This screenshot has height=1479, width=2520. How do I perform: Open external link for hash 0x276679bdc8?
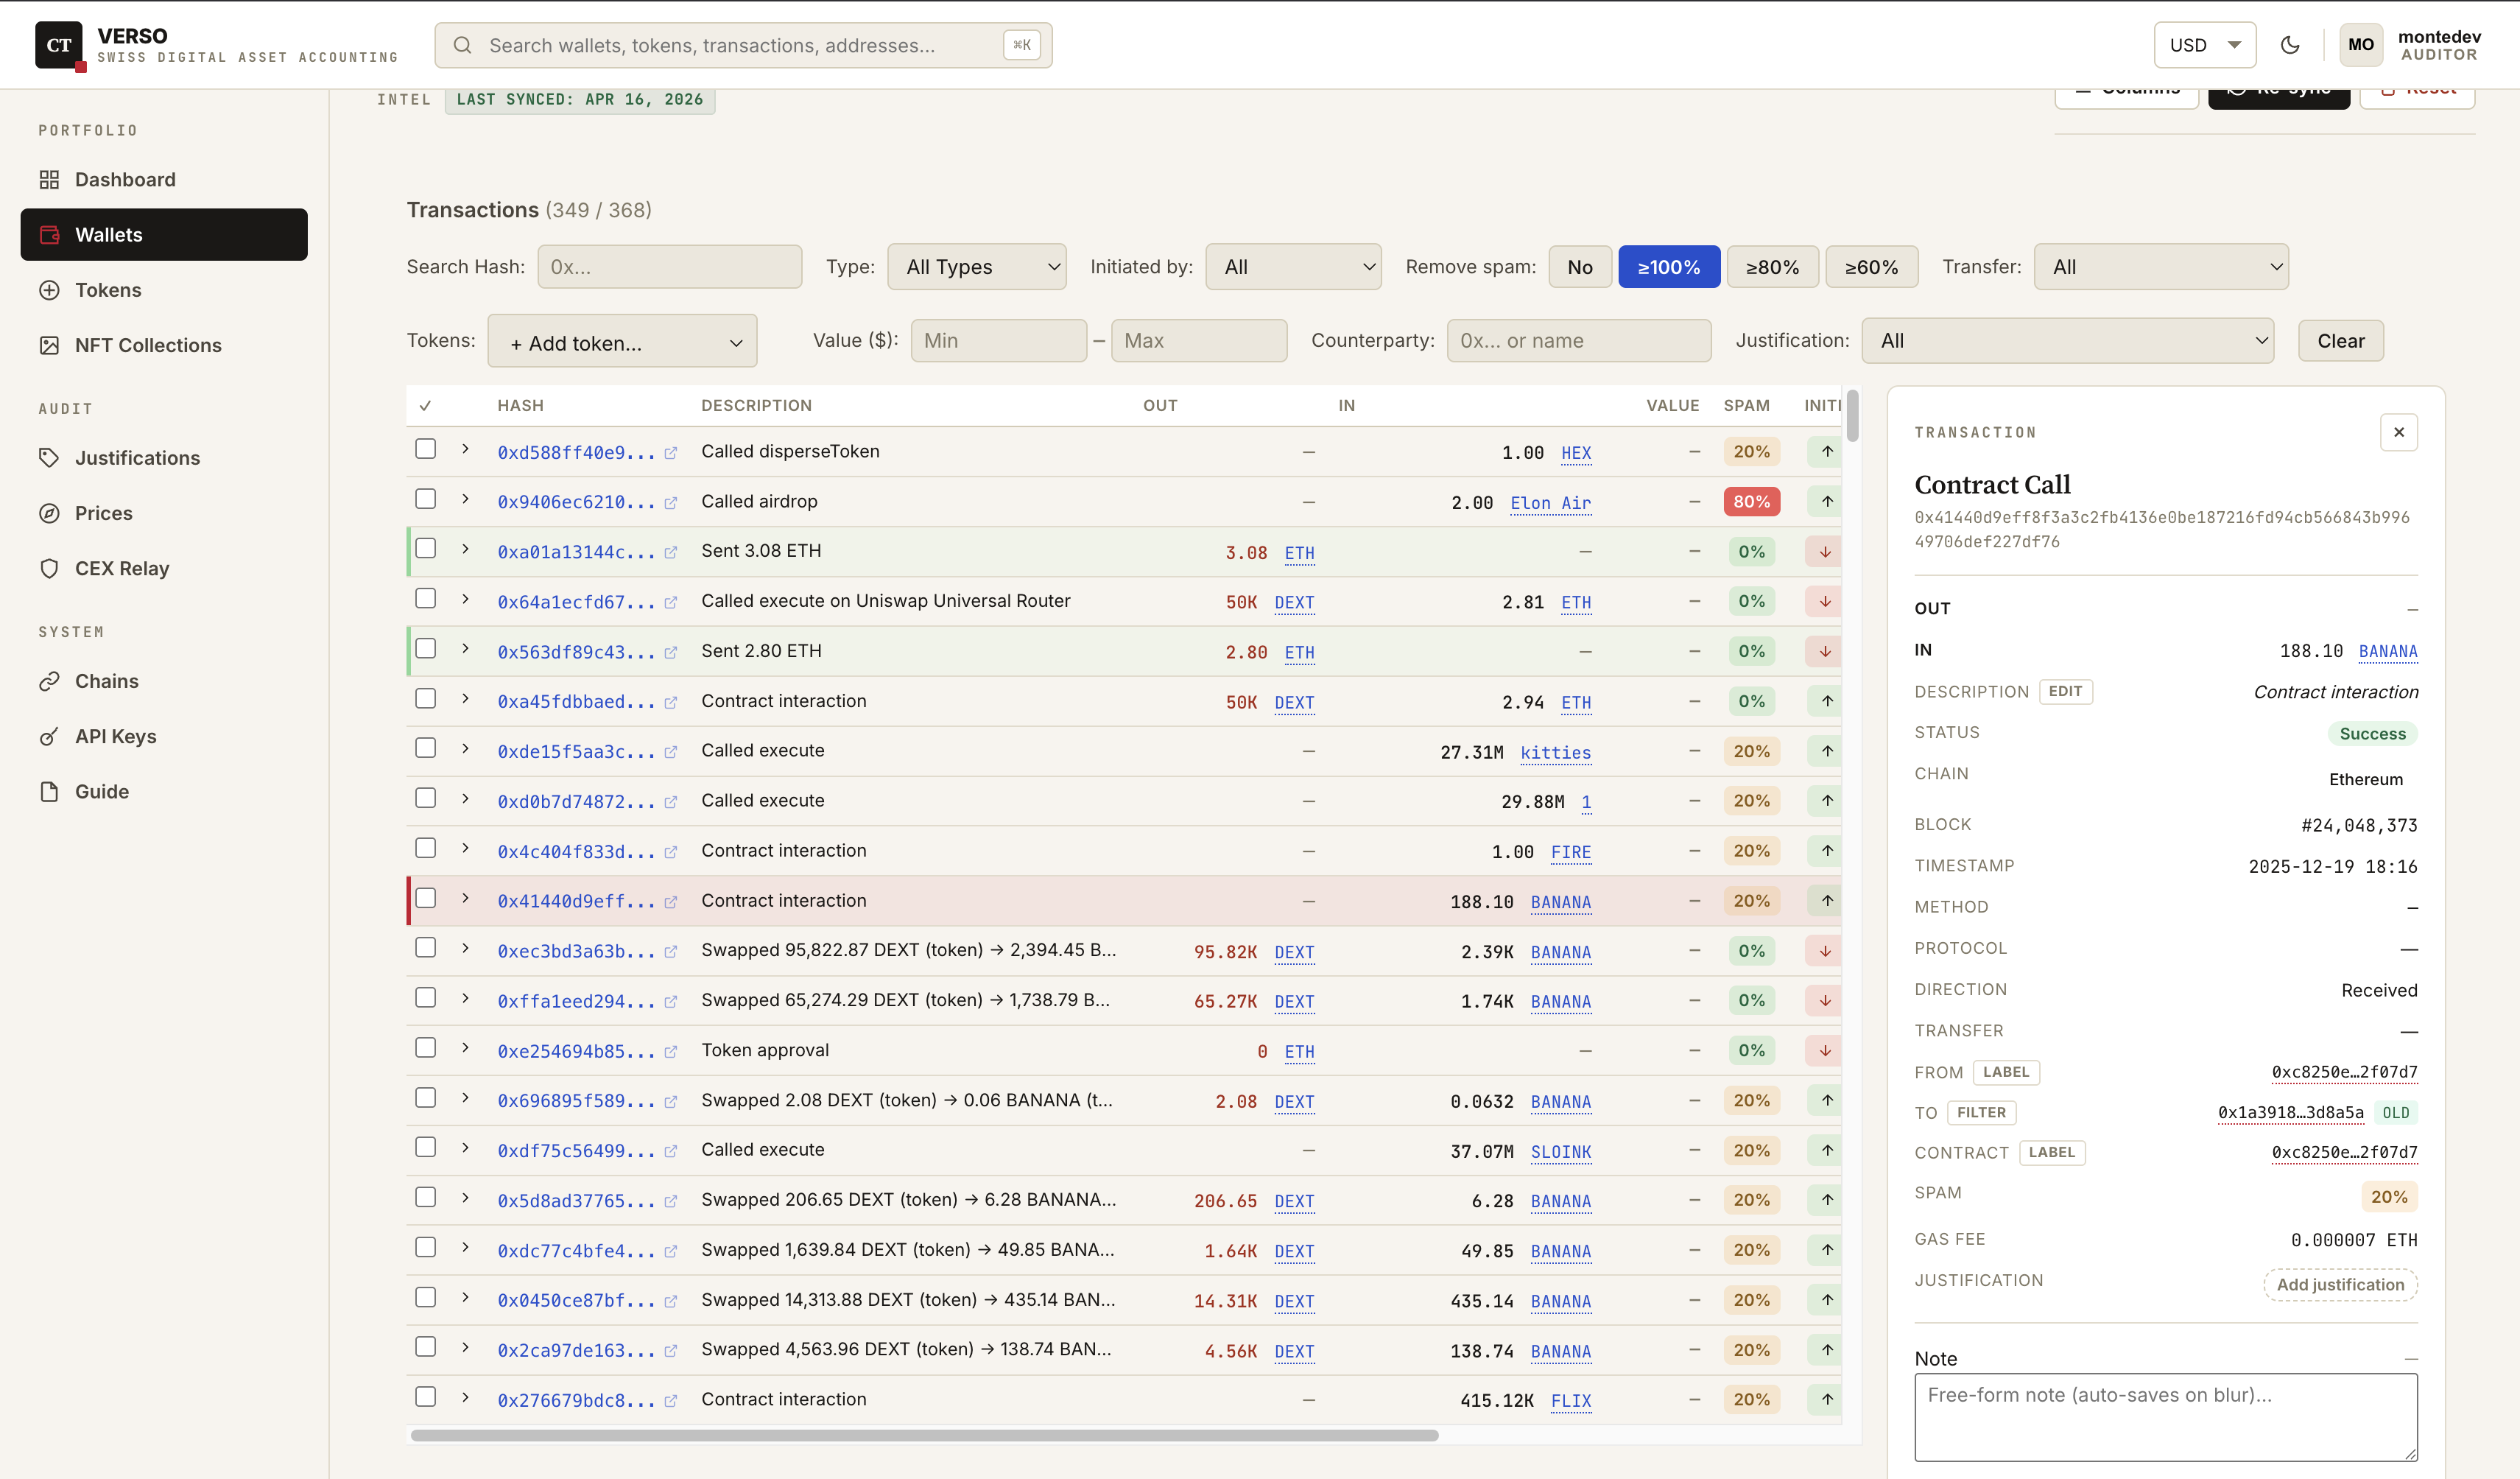click(670, 1401)
